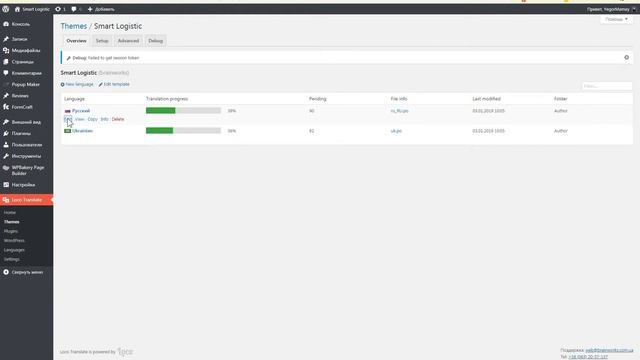640x360 pixels.
Task: Click Copy under Русский row
Action: click(x=93, y=119)
